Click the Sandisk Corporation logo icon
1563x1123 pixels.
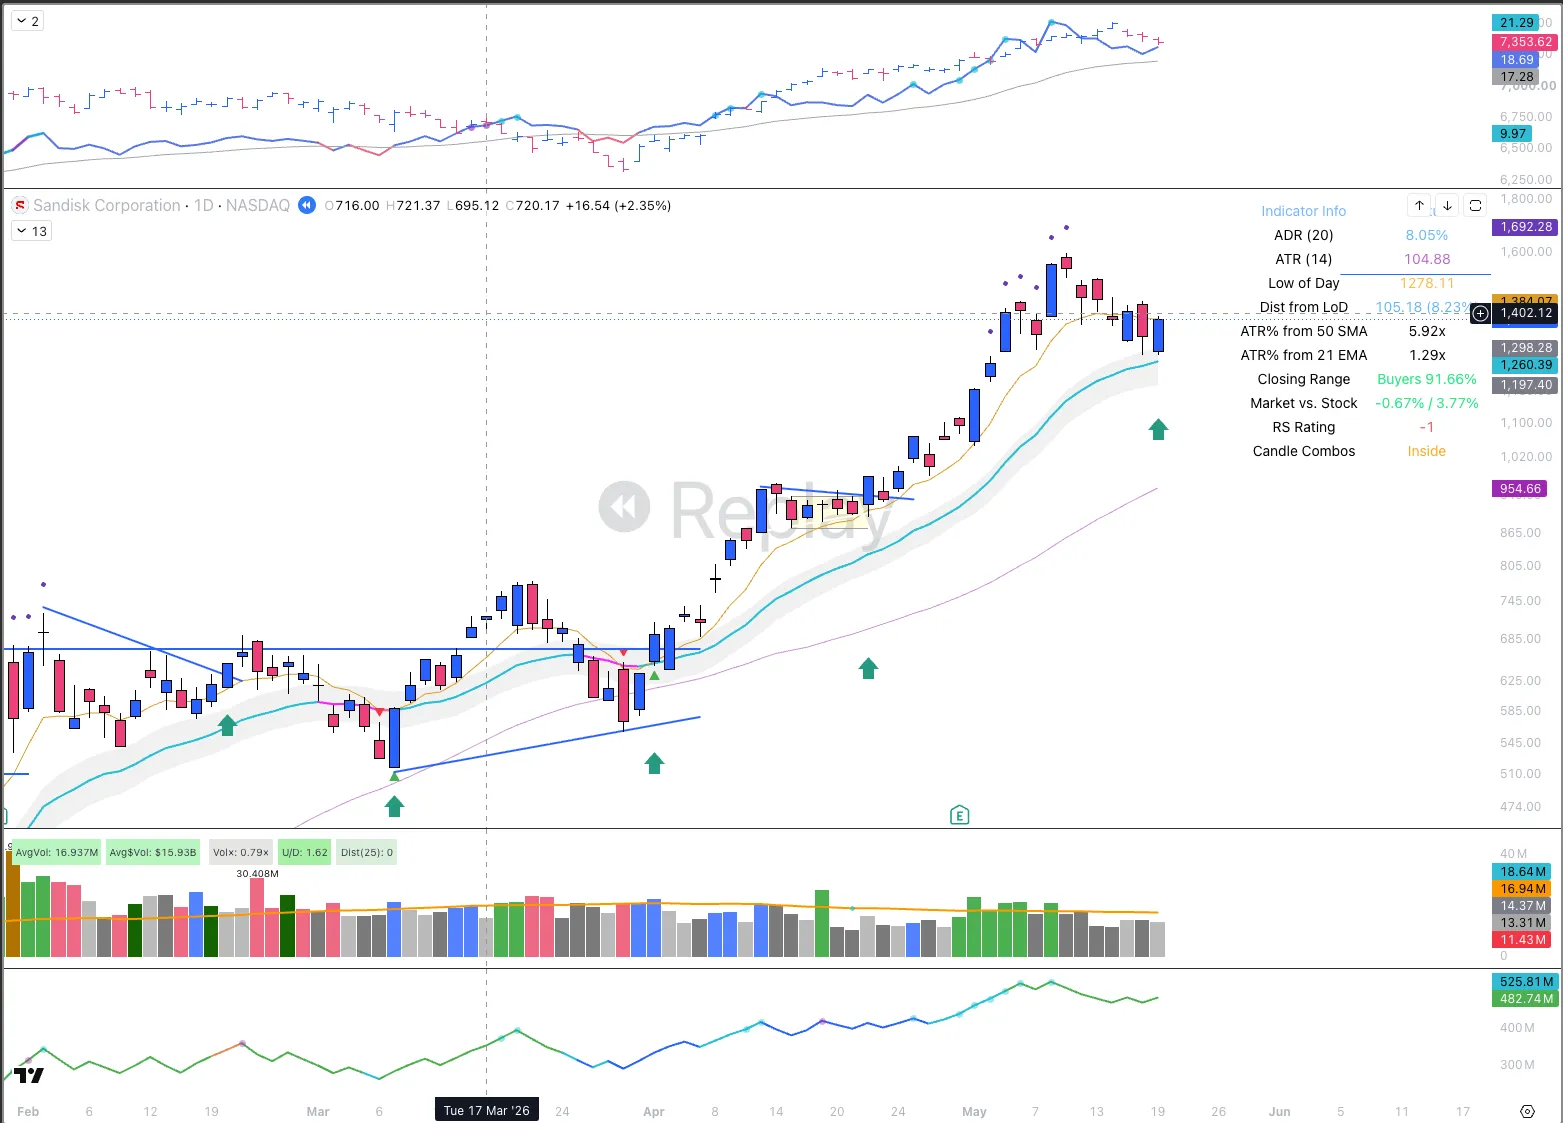pos(19,205)
